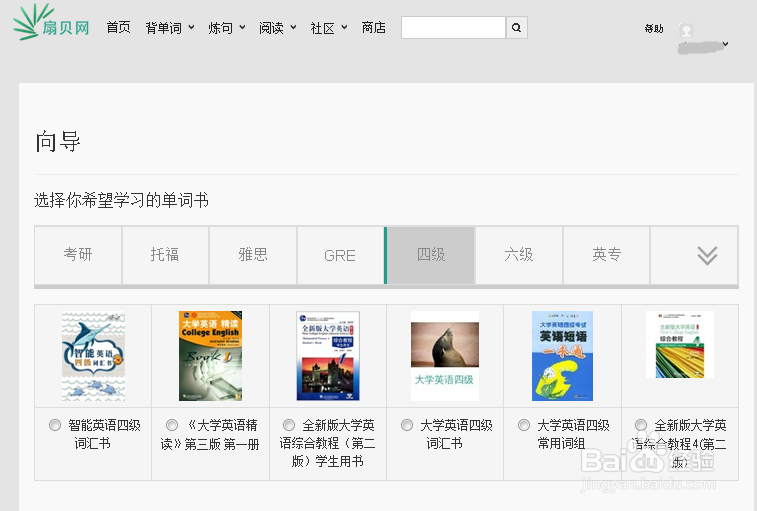Click the top search input field
This screenshot has width=757, height=511.
(x=453, y=28)
